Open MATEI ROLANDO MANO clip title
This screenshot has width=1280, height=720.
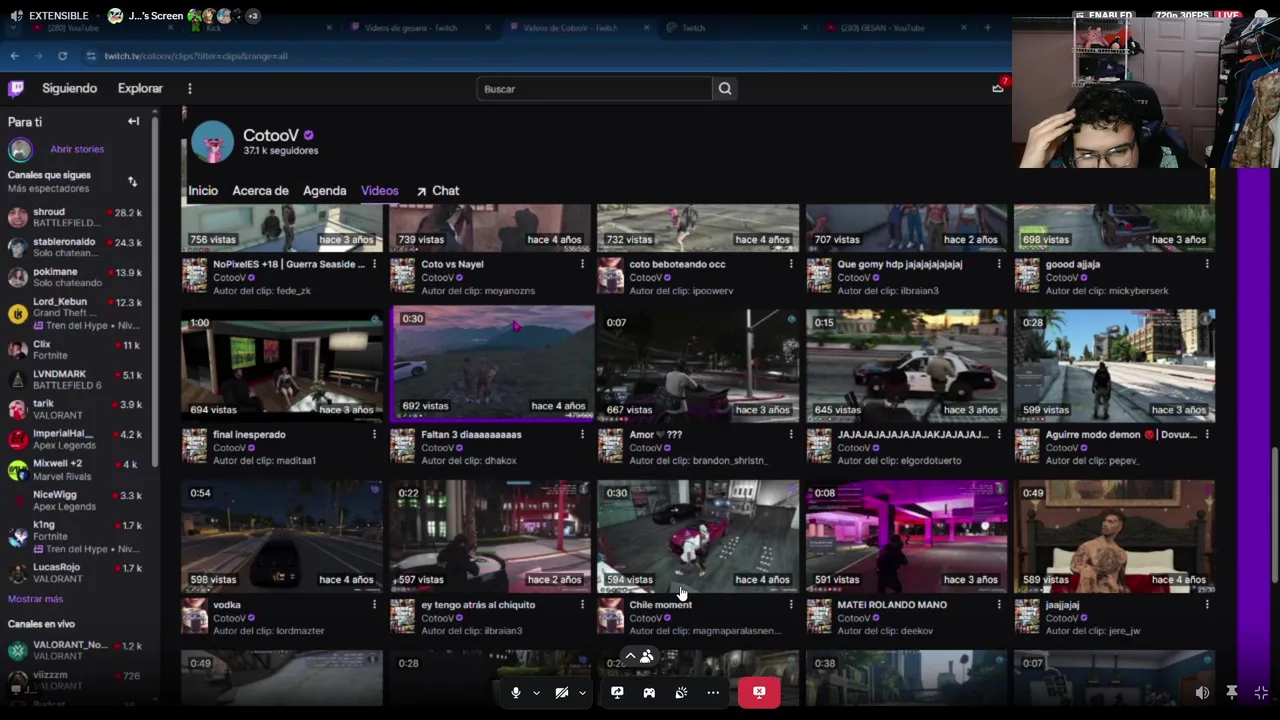pos(892,604)
